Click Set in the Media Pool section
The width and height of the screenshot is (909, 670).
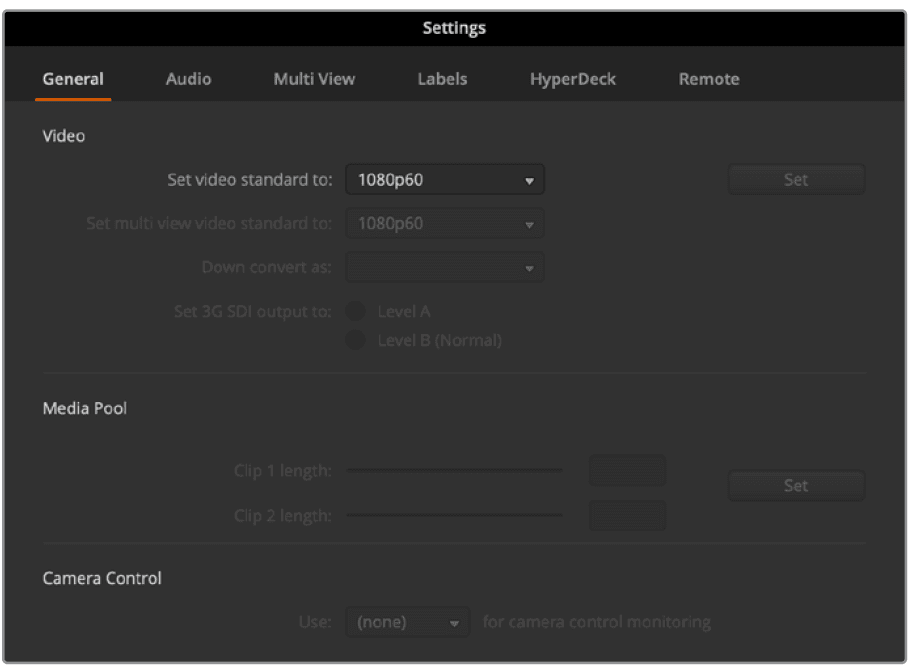(796, 485)
